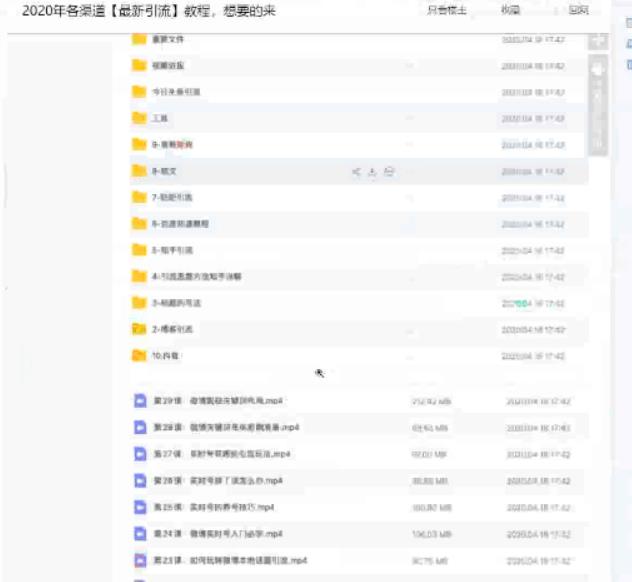This screenshot has height=582, width=632.
Task: Click the video file icon for 第28课
Action: tap(140, 427)
